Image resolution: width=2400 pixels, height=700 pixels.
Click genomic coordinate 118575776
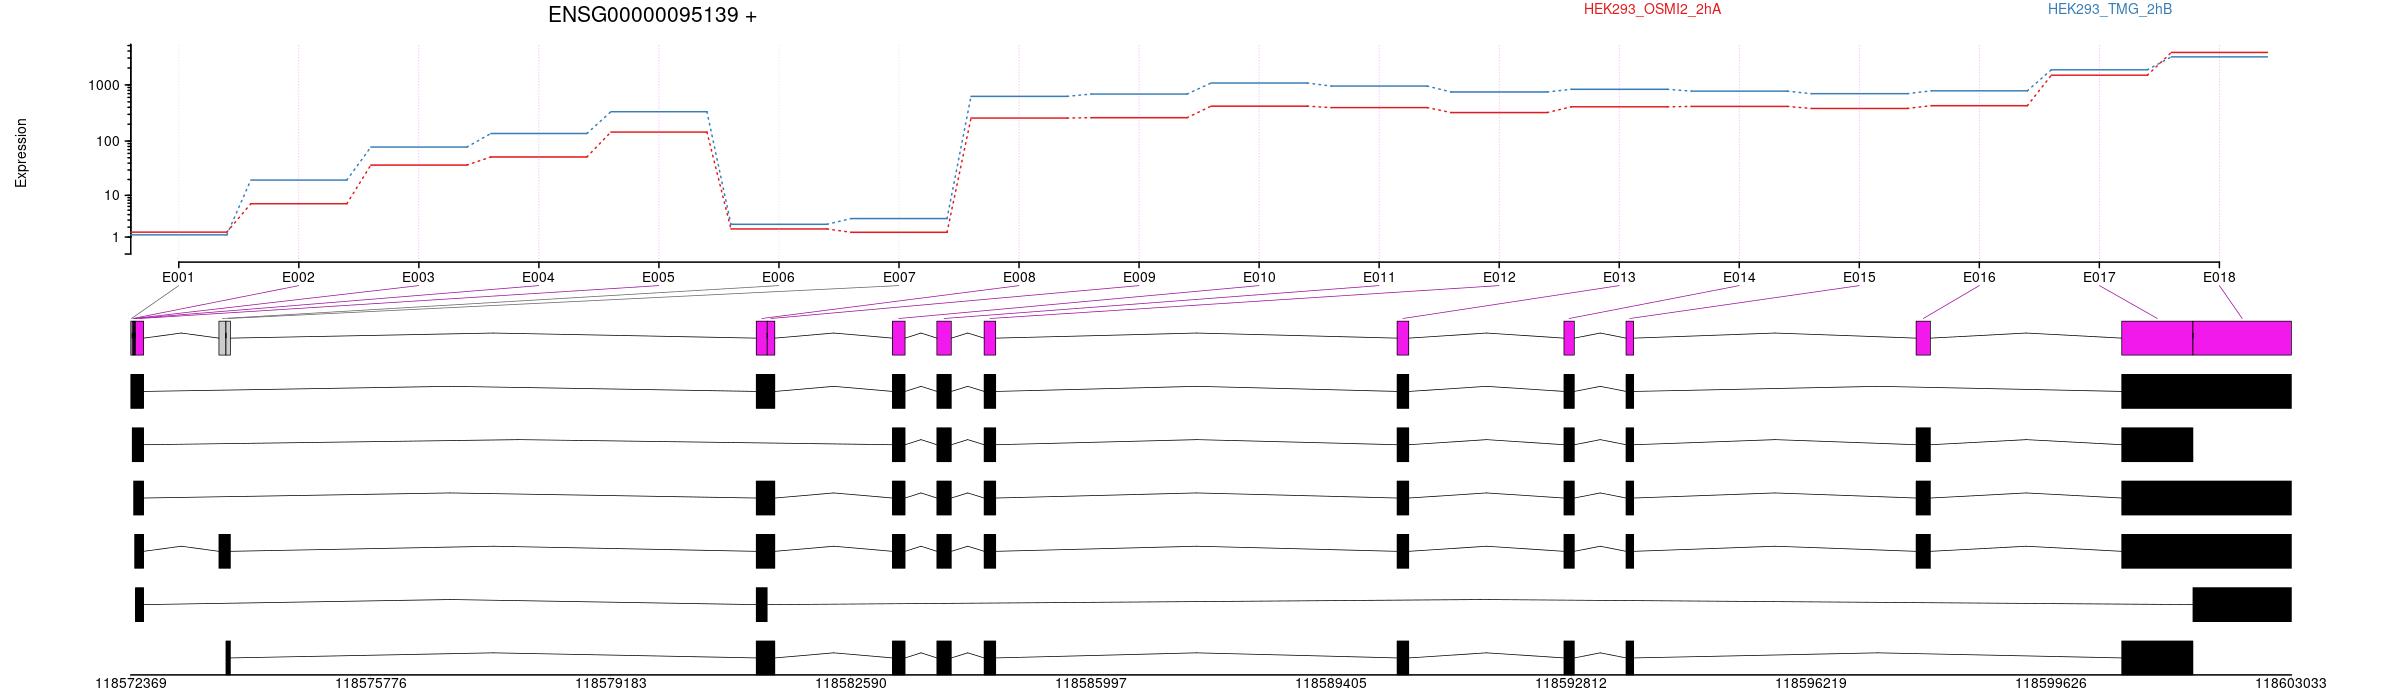pos(371,684)
